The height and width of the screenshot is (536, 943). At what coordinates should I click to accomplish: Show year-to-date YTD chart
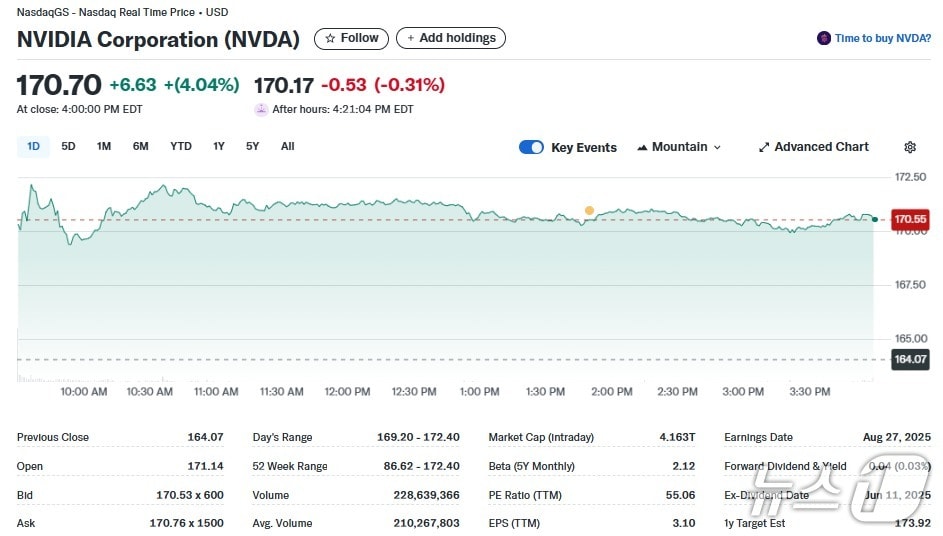point(180,146)
